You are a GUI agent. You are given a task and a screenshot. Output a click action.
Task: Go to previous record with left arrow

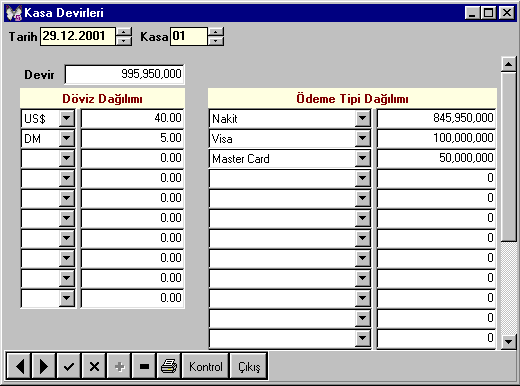coord(19,367)
